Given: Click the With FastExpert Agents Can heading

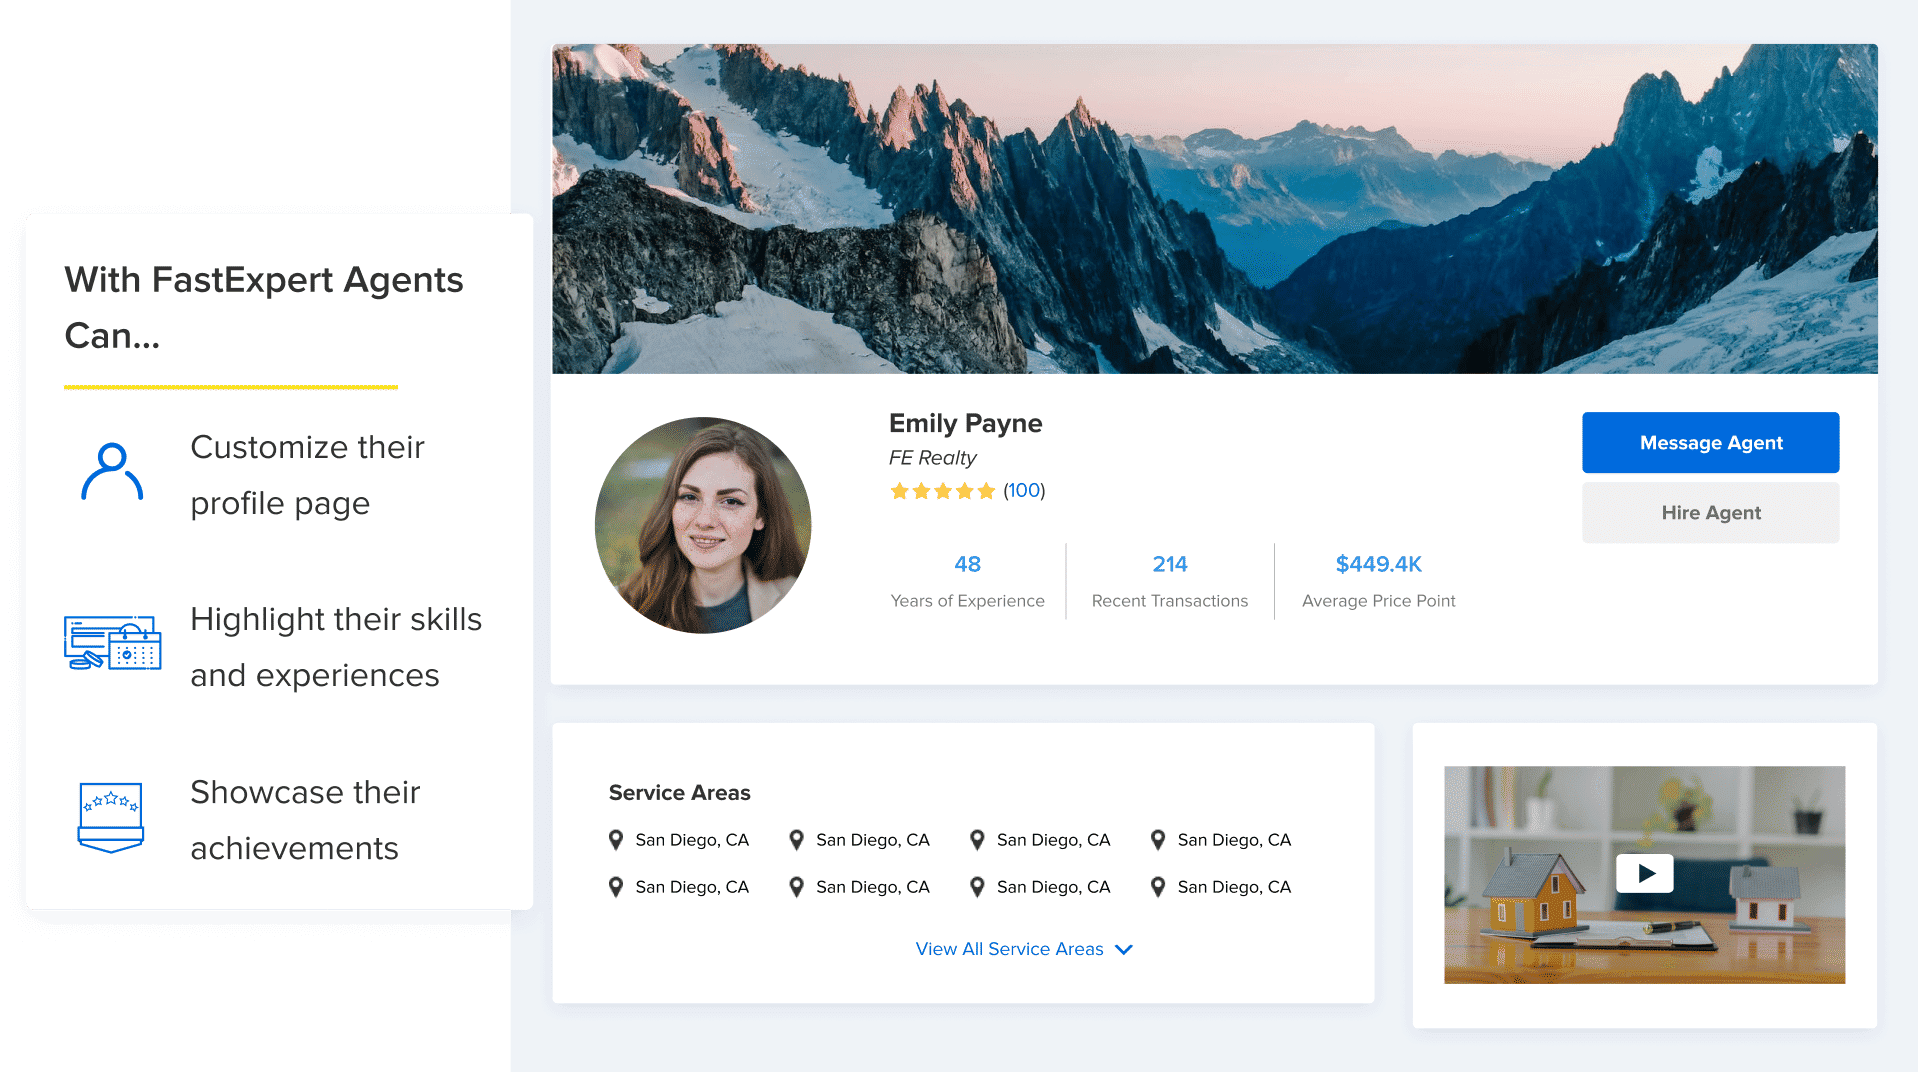Looking at the screenshot, I should point(264,308).
